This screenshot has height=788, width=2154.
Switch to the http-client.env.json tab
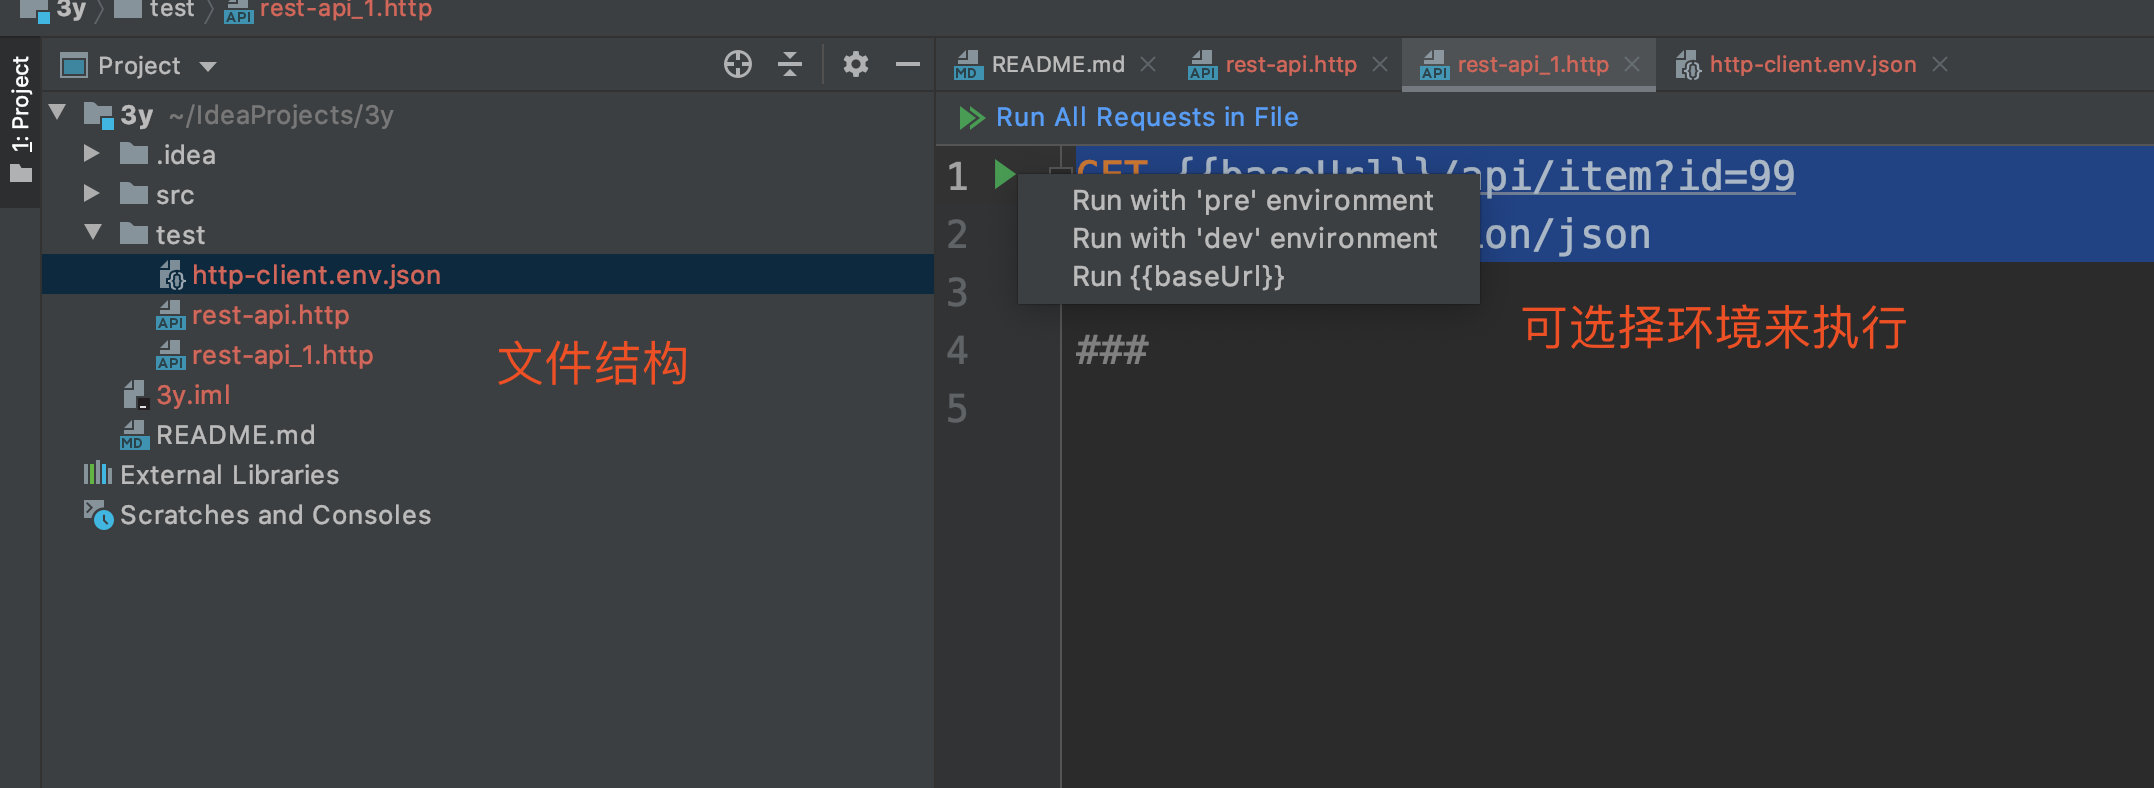[x=1812, y=65]
